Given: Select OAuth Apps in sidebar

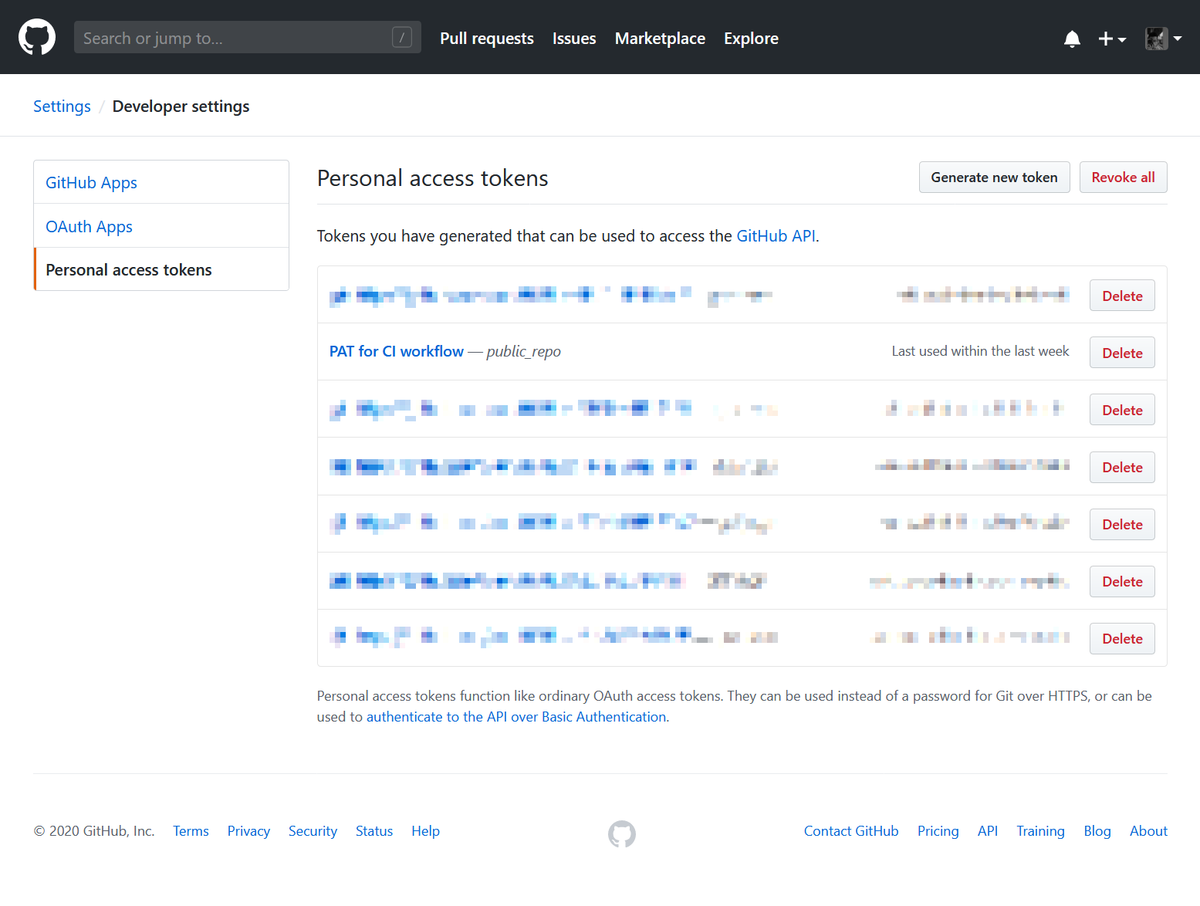Looking at the screenshot, I should [161, 226].
